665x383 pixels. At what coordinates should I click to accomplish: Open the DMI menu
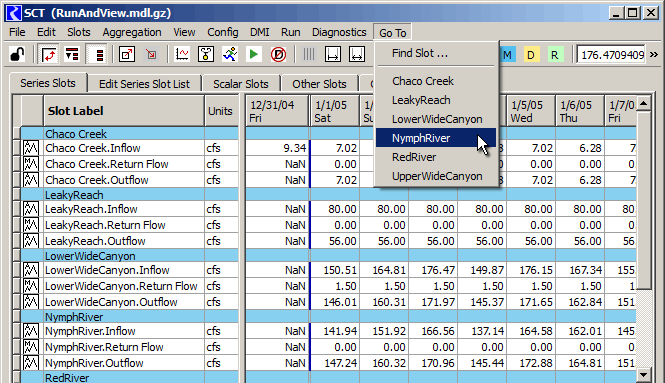260,32
